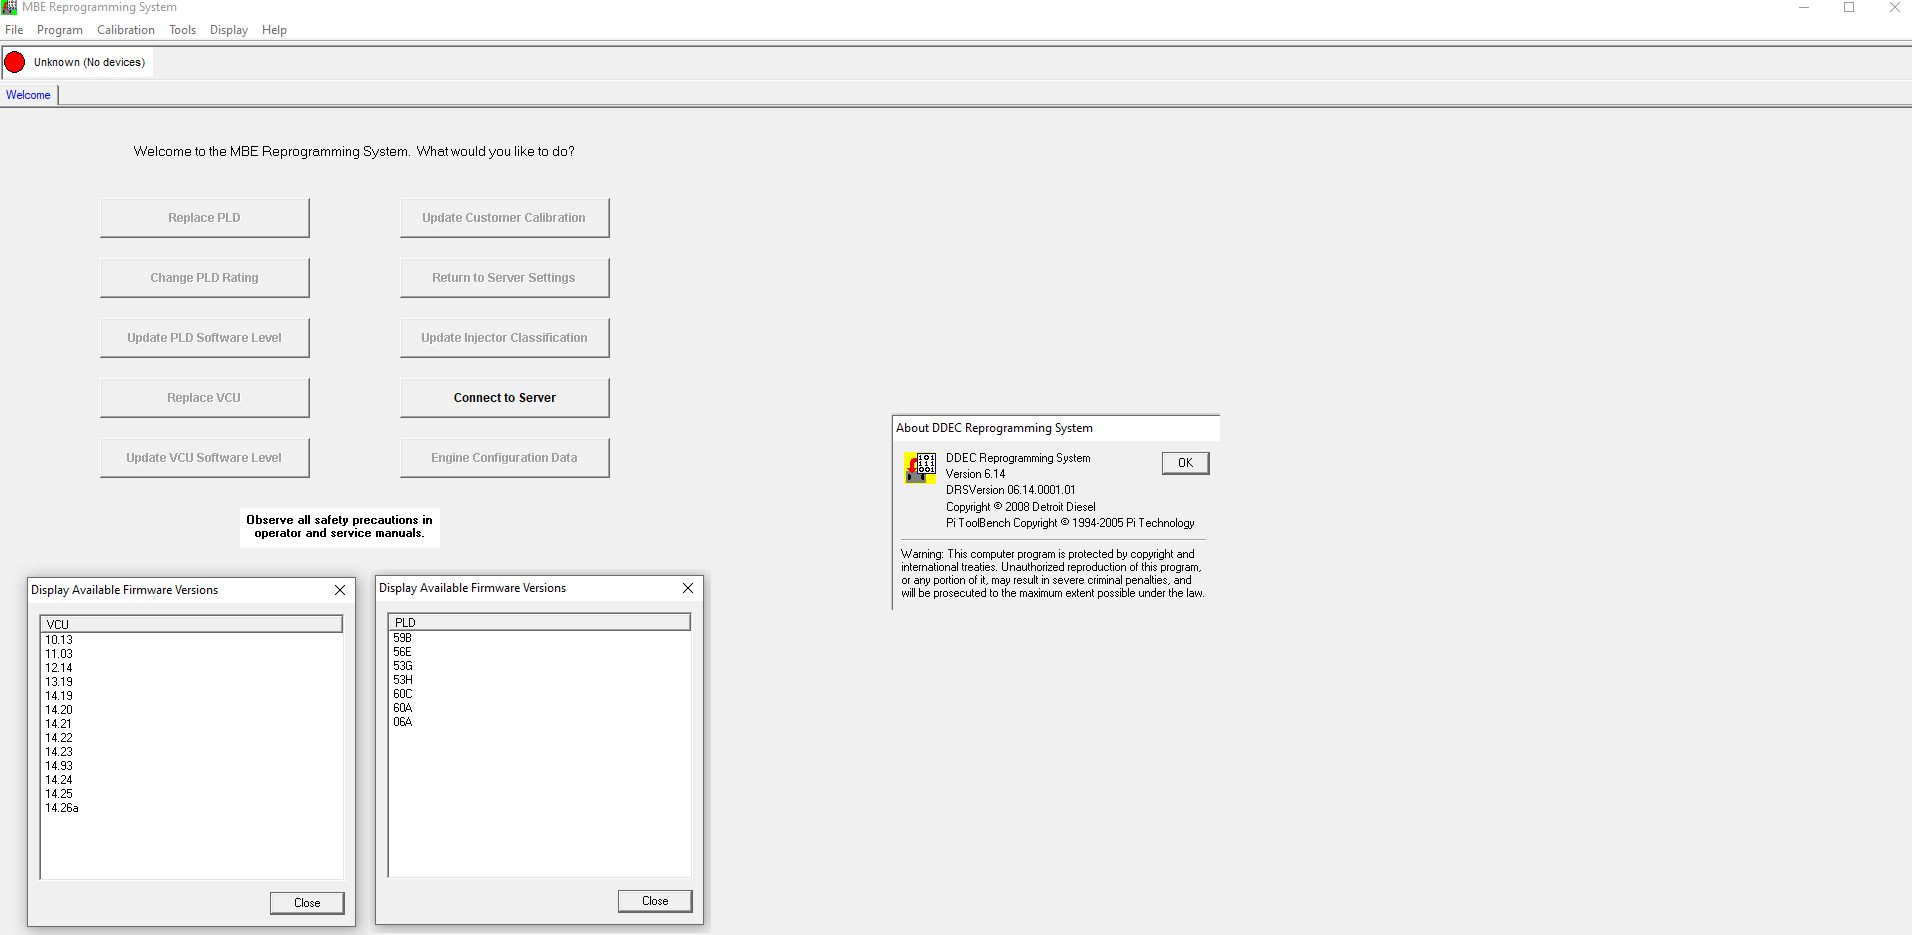Select VCU firmware version 10.13
Viewport: 1912px width, 935px height.
[x=59, y=640]
